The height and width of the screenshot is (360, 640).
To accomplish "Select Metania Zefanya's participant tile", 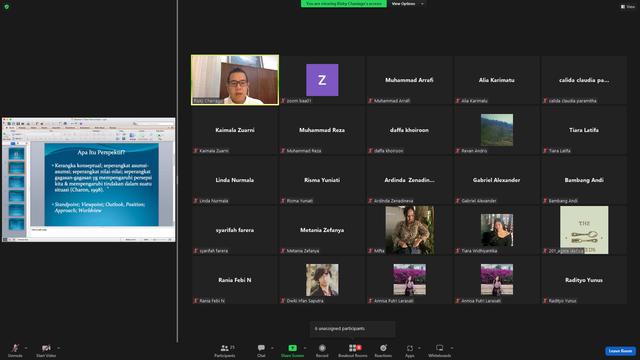I will (322, 230).
